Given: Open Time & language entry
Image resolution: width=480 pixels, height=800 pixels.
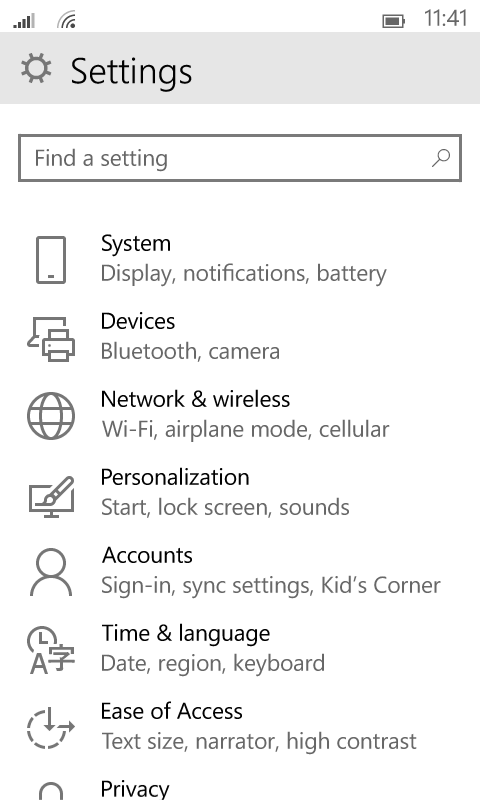Looking at the screenshot, I should click(186, 634).
